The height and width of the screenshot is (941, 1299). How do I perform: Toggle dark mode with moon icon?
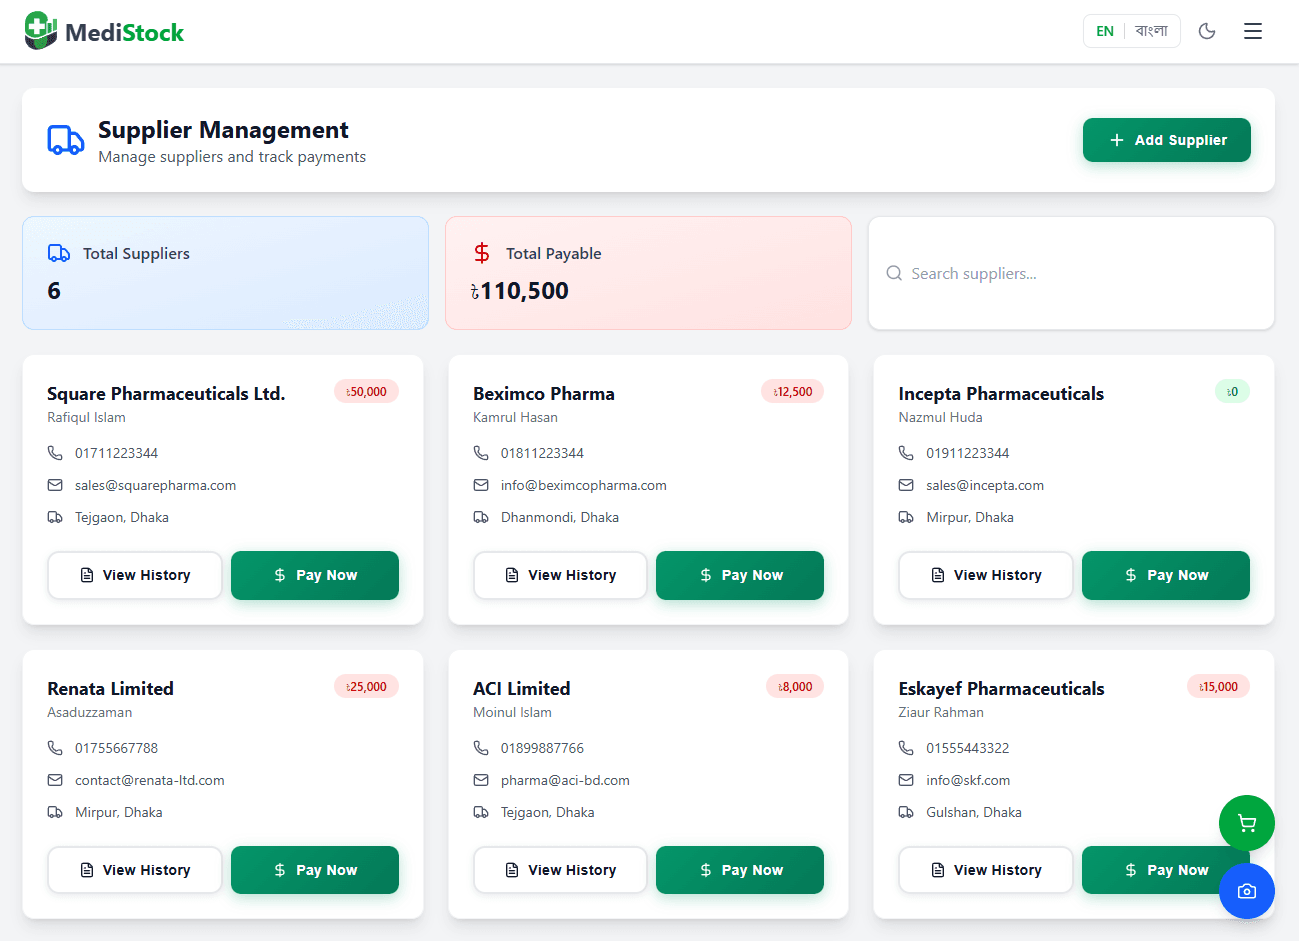point(1207,31)
